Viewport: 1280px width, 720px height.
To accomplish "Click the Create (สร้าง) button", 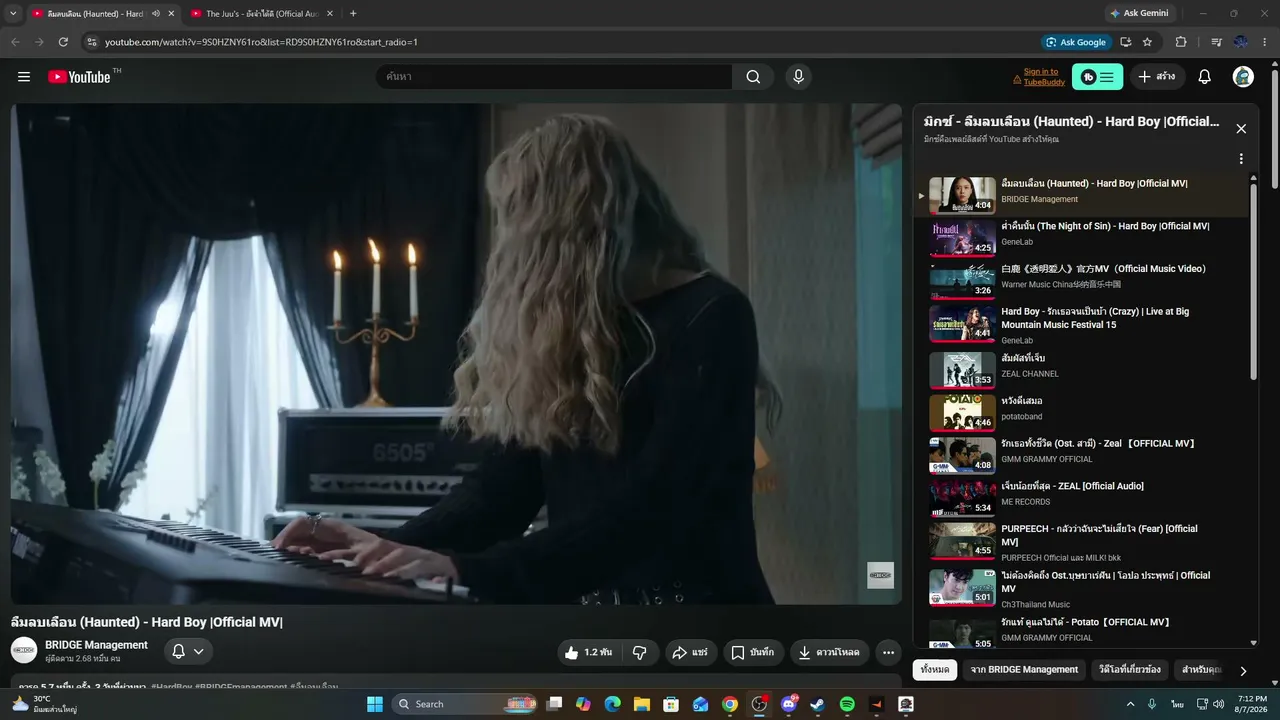I will pyautogui.click(x=1157, y=77).
